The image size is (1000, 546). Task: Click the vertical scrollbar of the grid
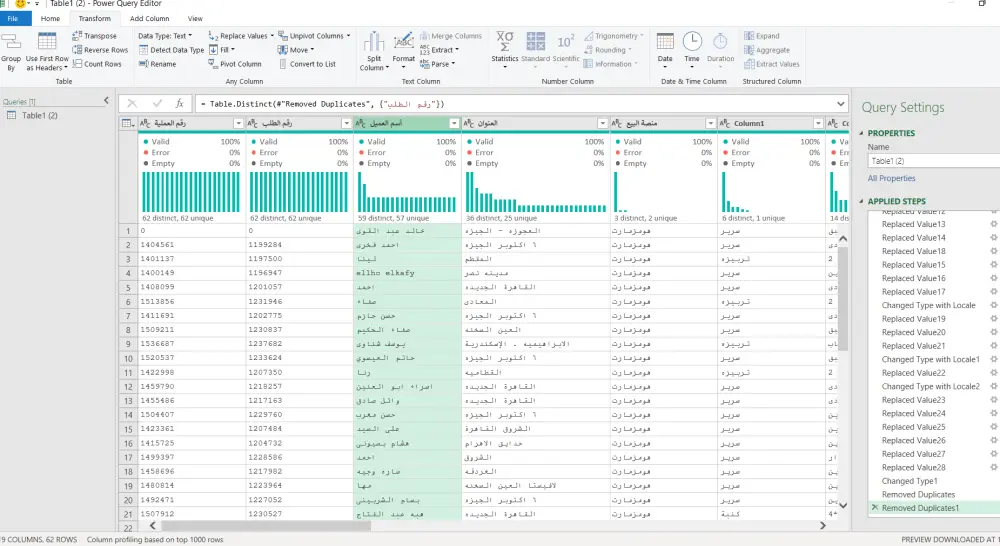(x=842, y=299)
